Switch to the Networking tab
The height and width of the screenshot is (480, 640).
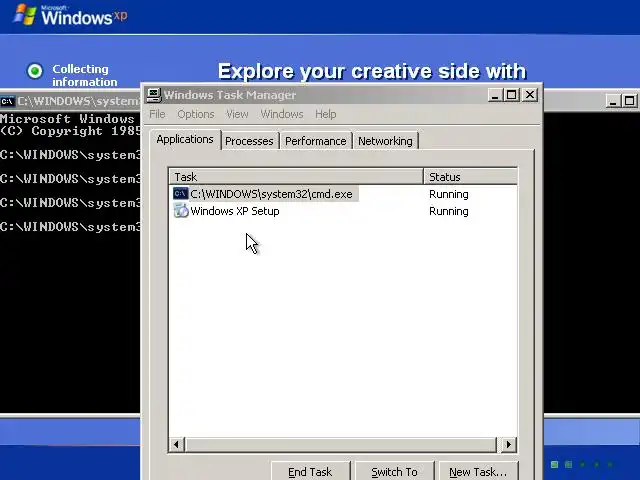click(385, 141)
